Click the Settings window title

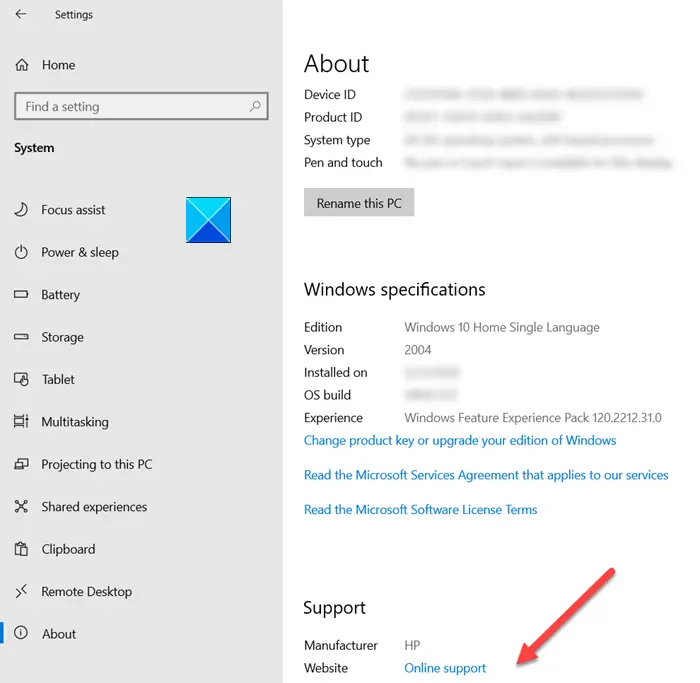pyautogui.click(x=74, y=15)
